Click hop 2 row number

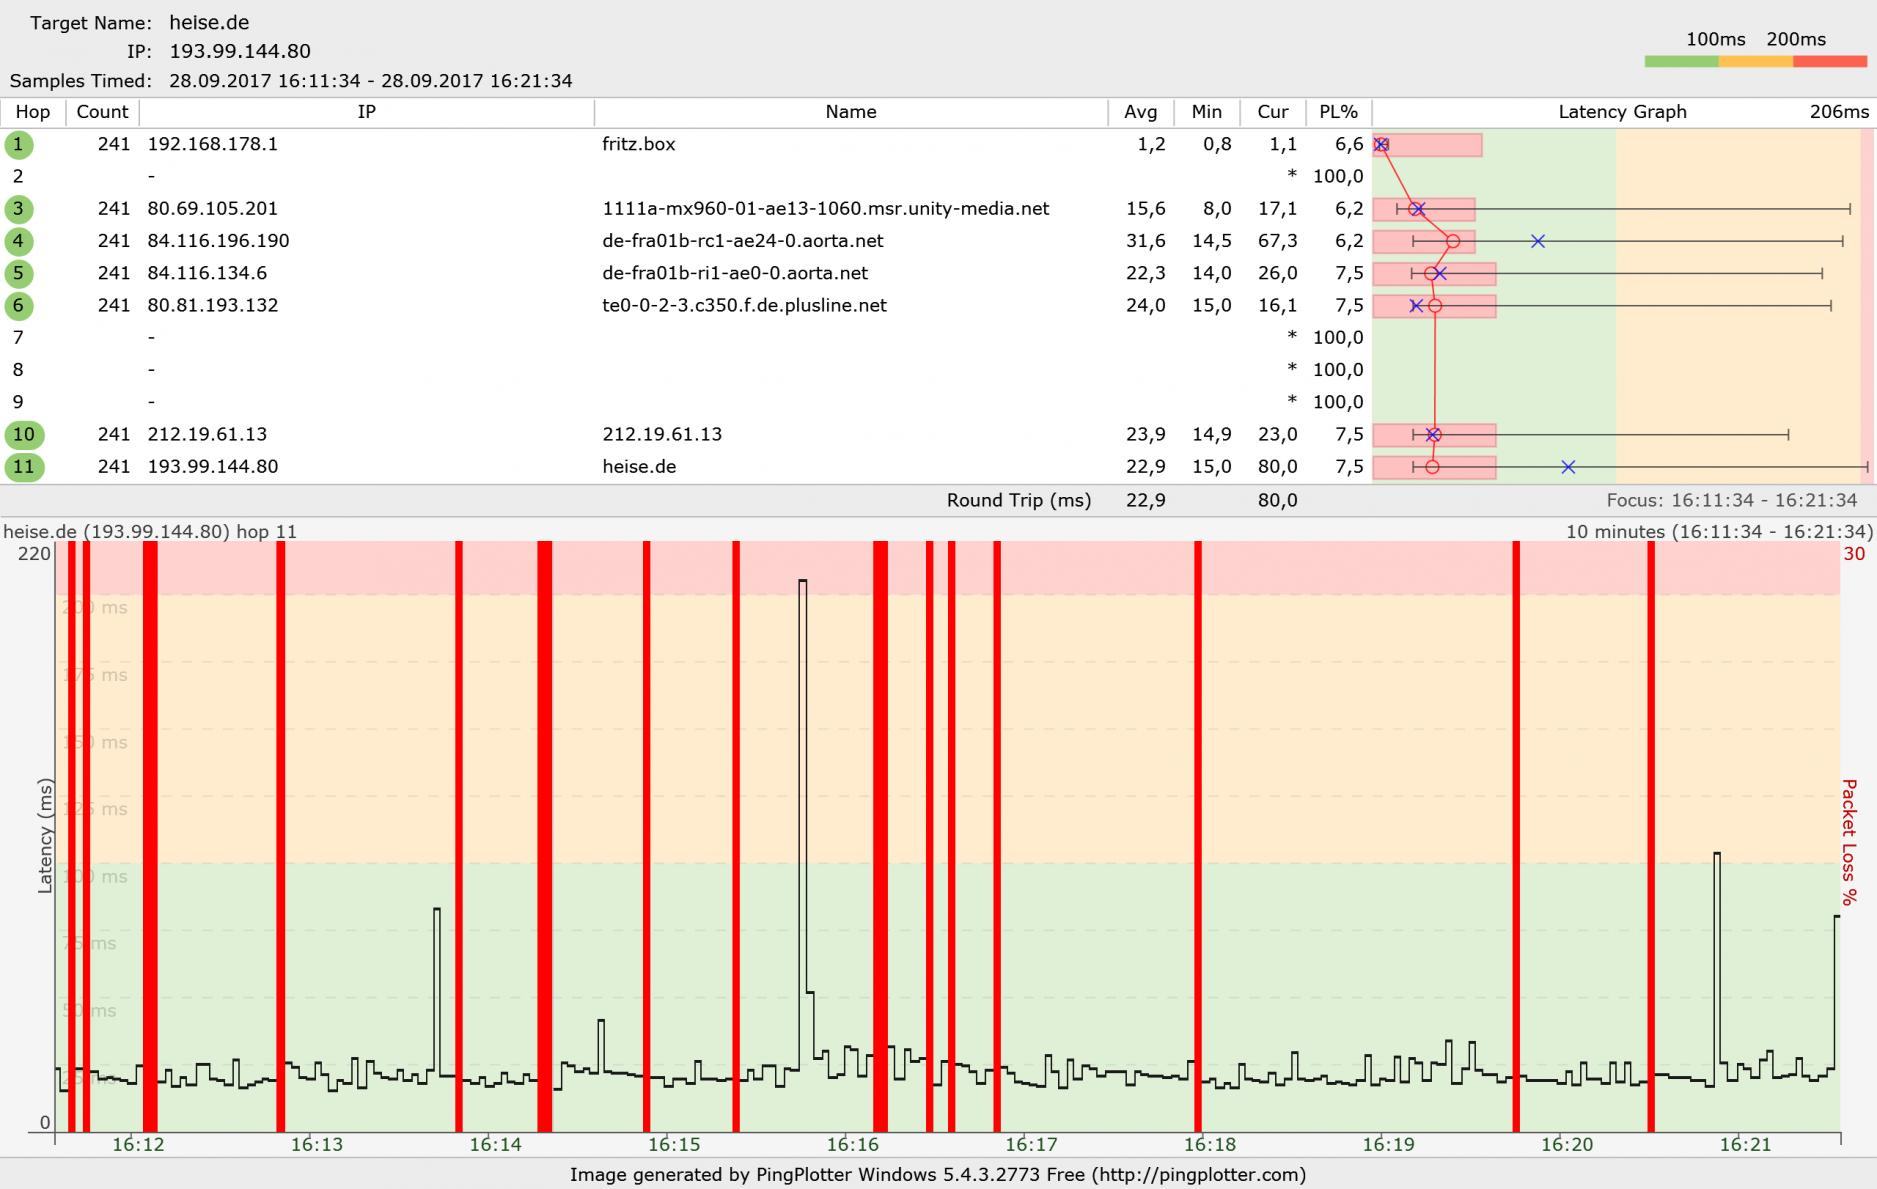[x=18, y=176]
